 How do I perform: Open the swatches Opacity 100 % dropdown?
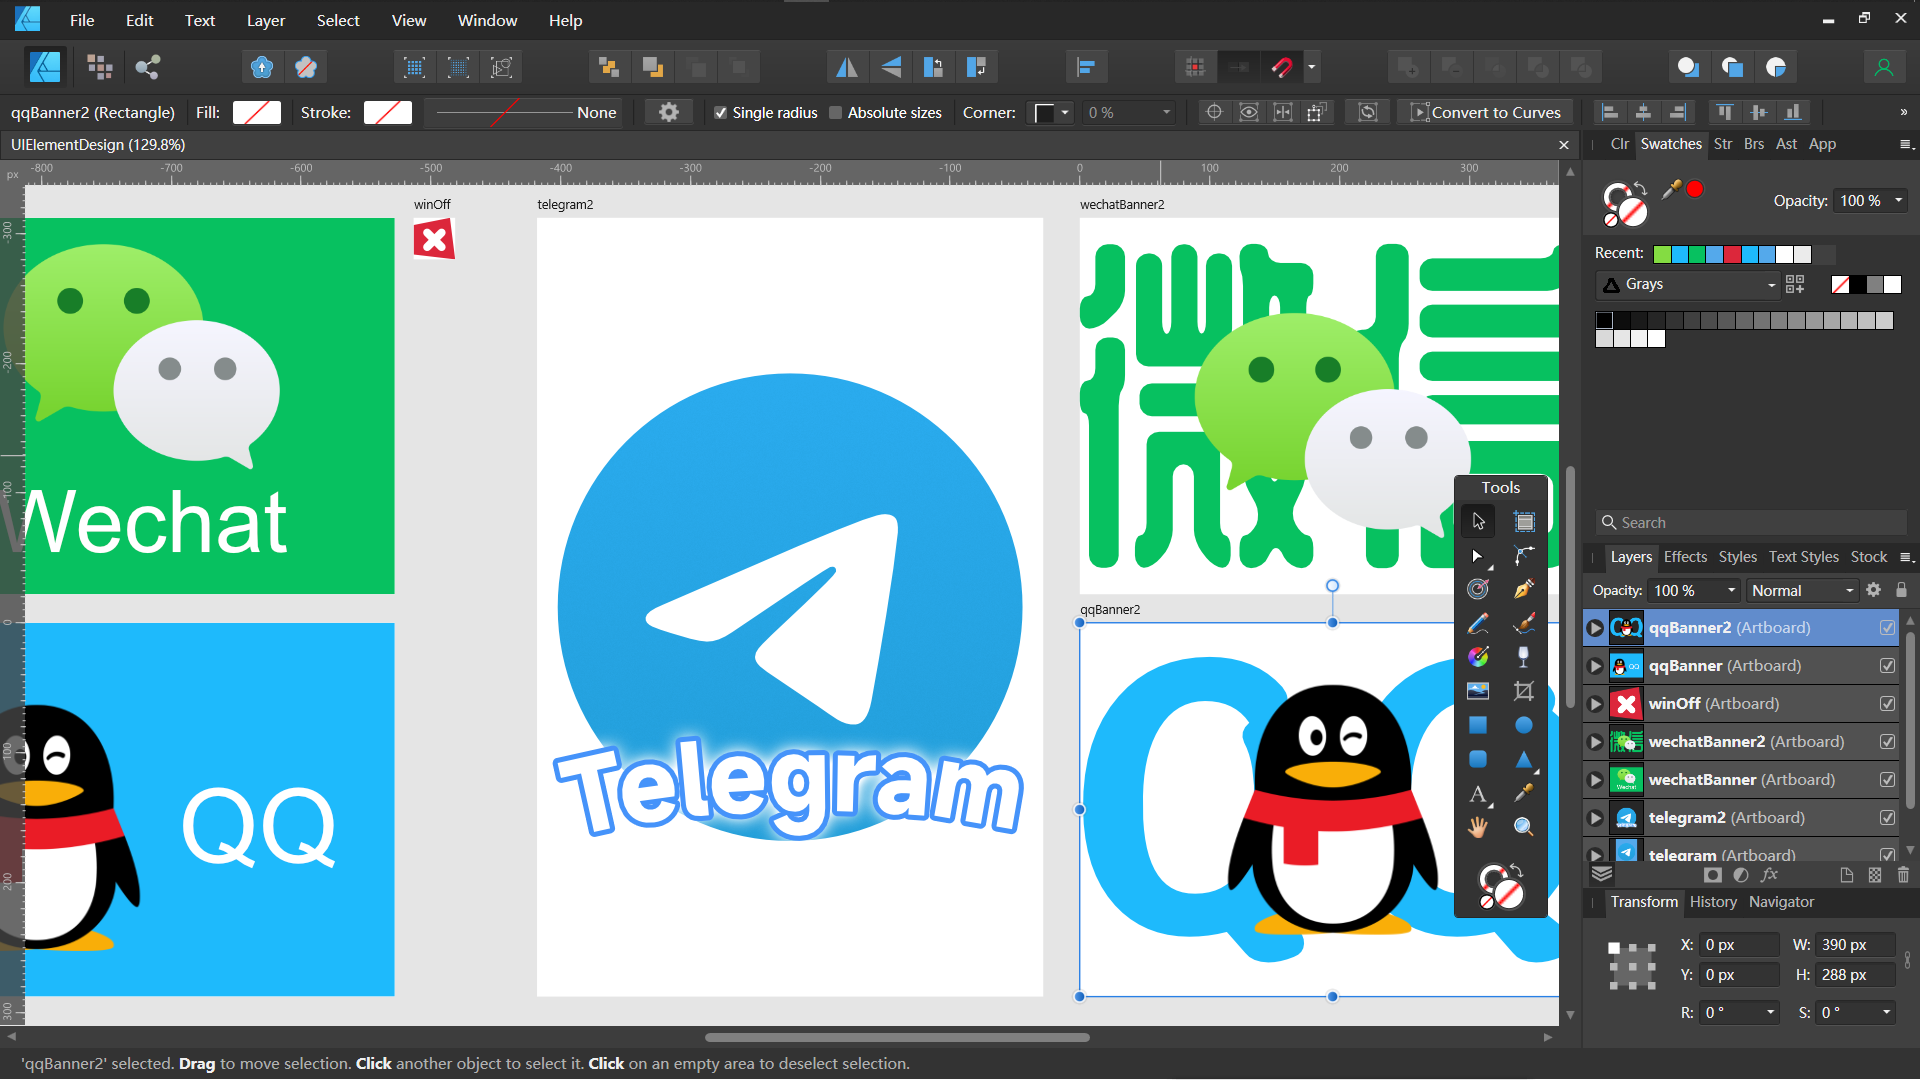1870,201
